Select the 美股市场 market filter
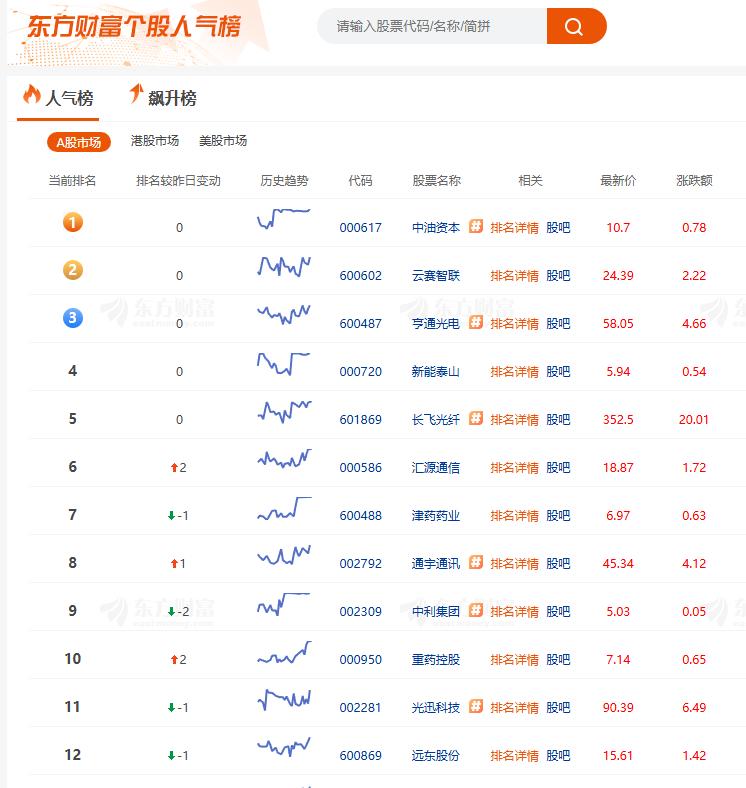 click(223, 141)
